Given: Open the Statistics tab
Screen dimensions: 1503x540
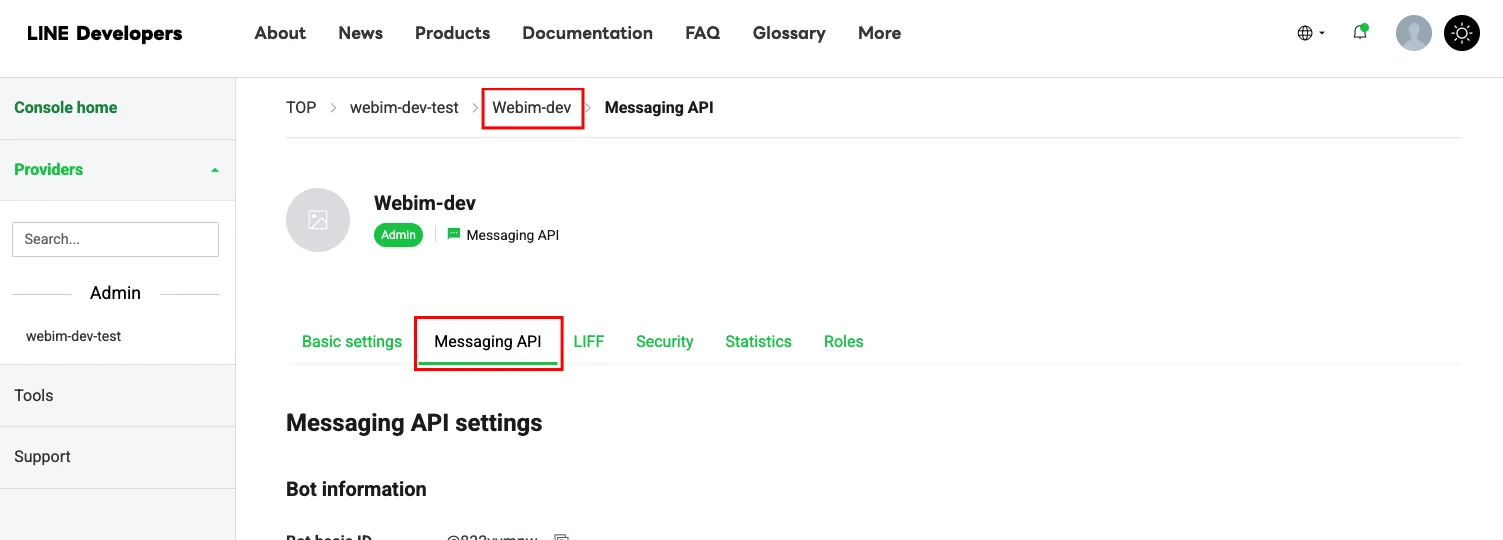Looking at the screenshot, I should pos(759,341).
